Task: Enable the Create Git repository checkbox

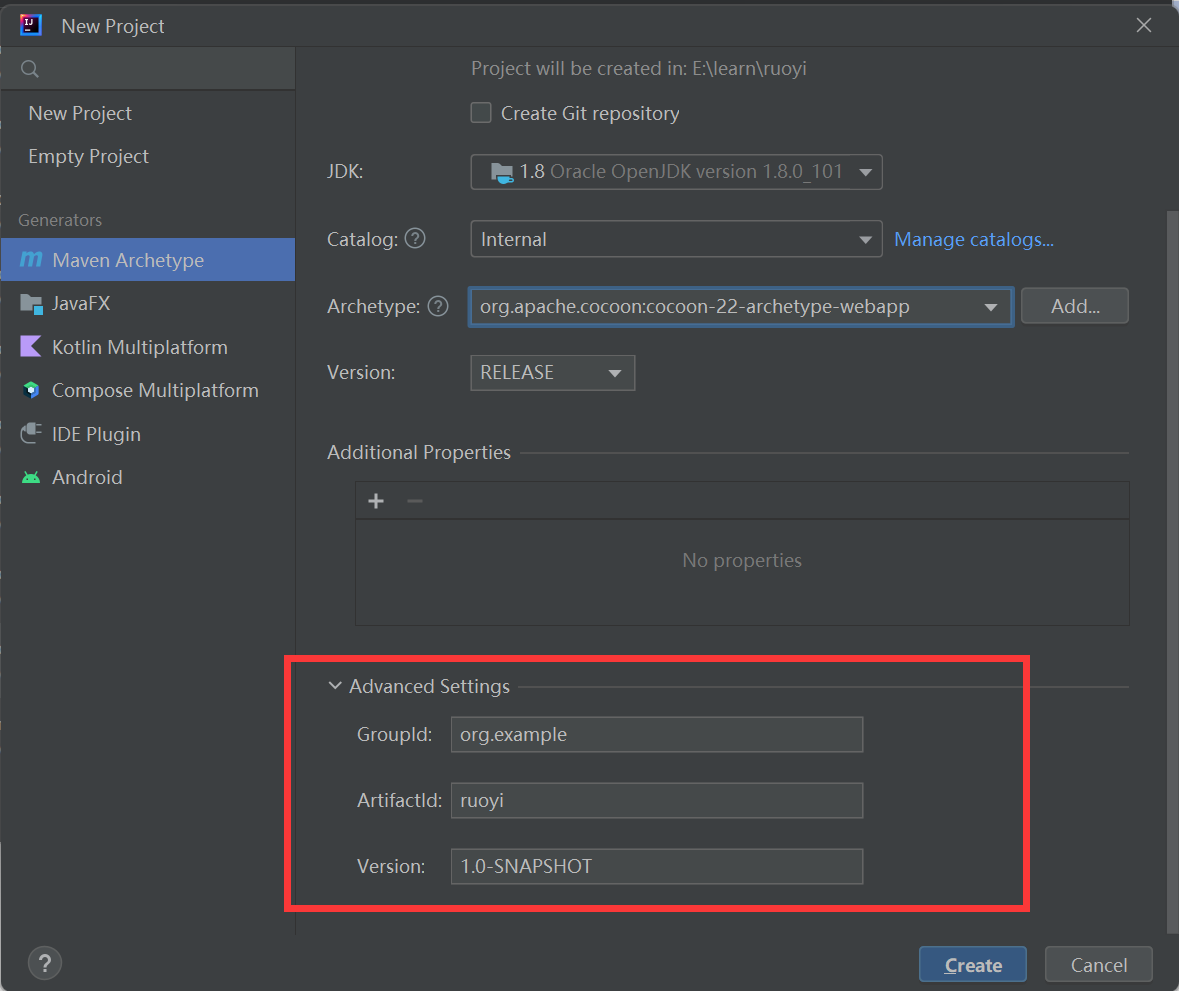Action: (481, 113)
